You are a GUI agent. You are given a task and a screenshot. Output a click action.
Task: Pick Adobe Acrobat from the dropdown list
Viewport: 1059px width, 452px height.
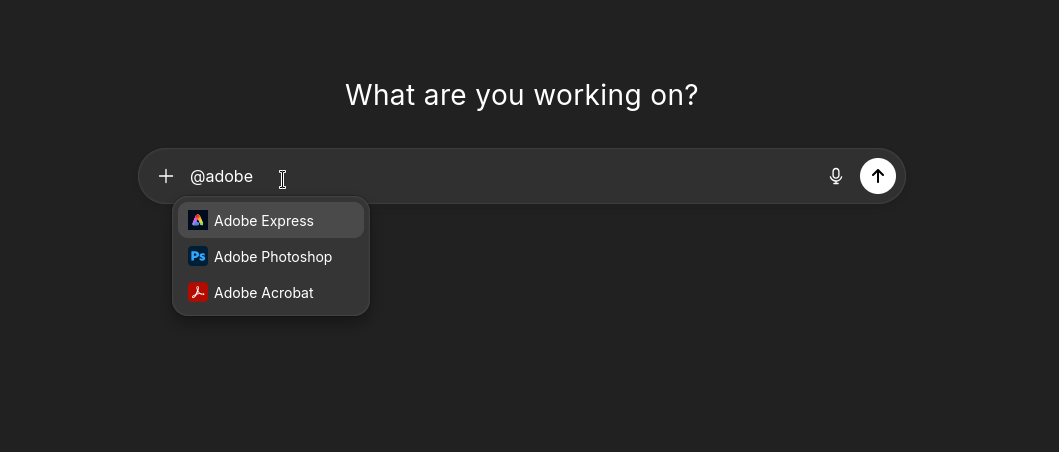[x=264, y=293]
